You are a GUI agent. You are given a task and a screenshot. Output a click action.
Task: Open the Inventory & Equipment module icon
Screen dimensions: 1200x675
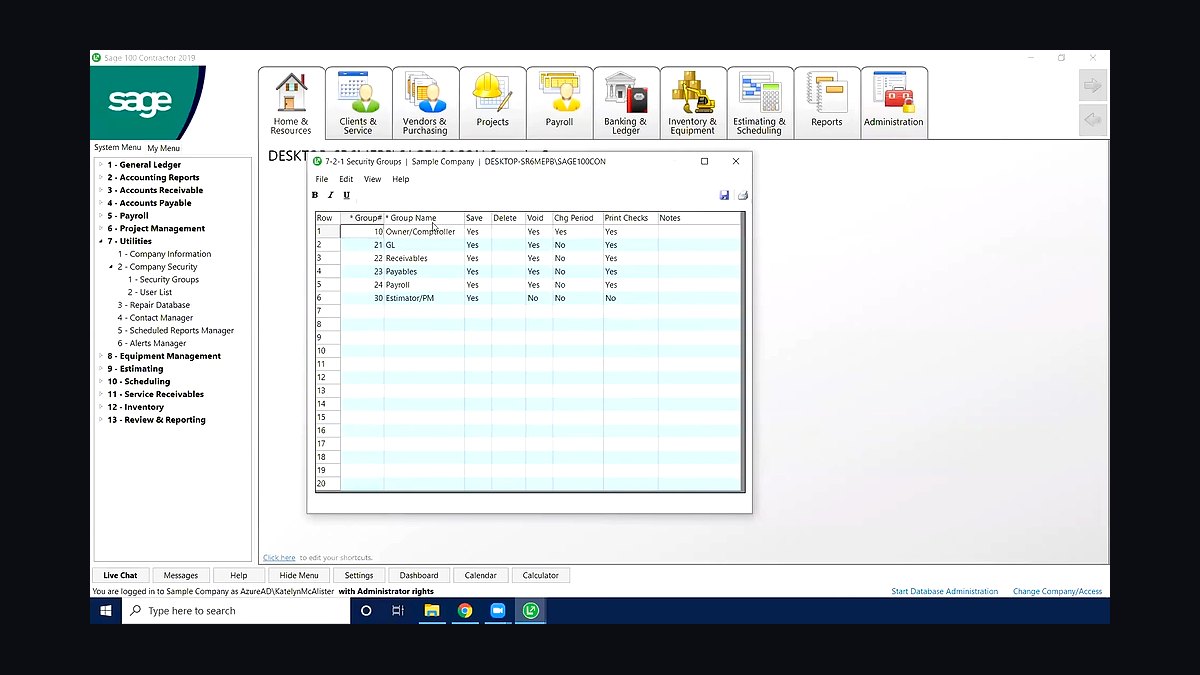[x=693, y=103]
